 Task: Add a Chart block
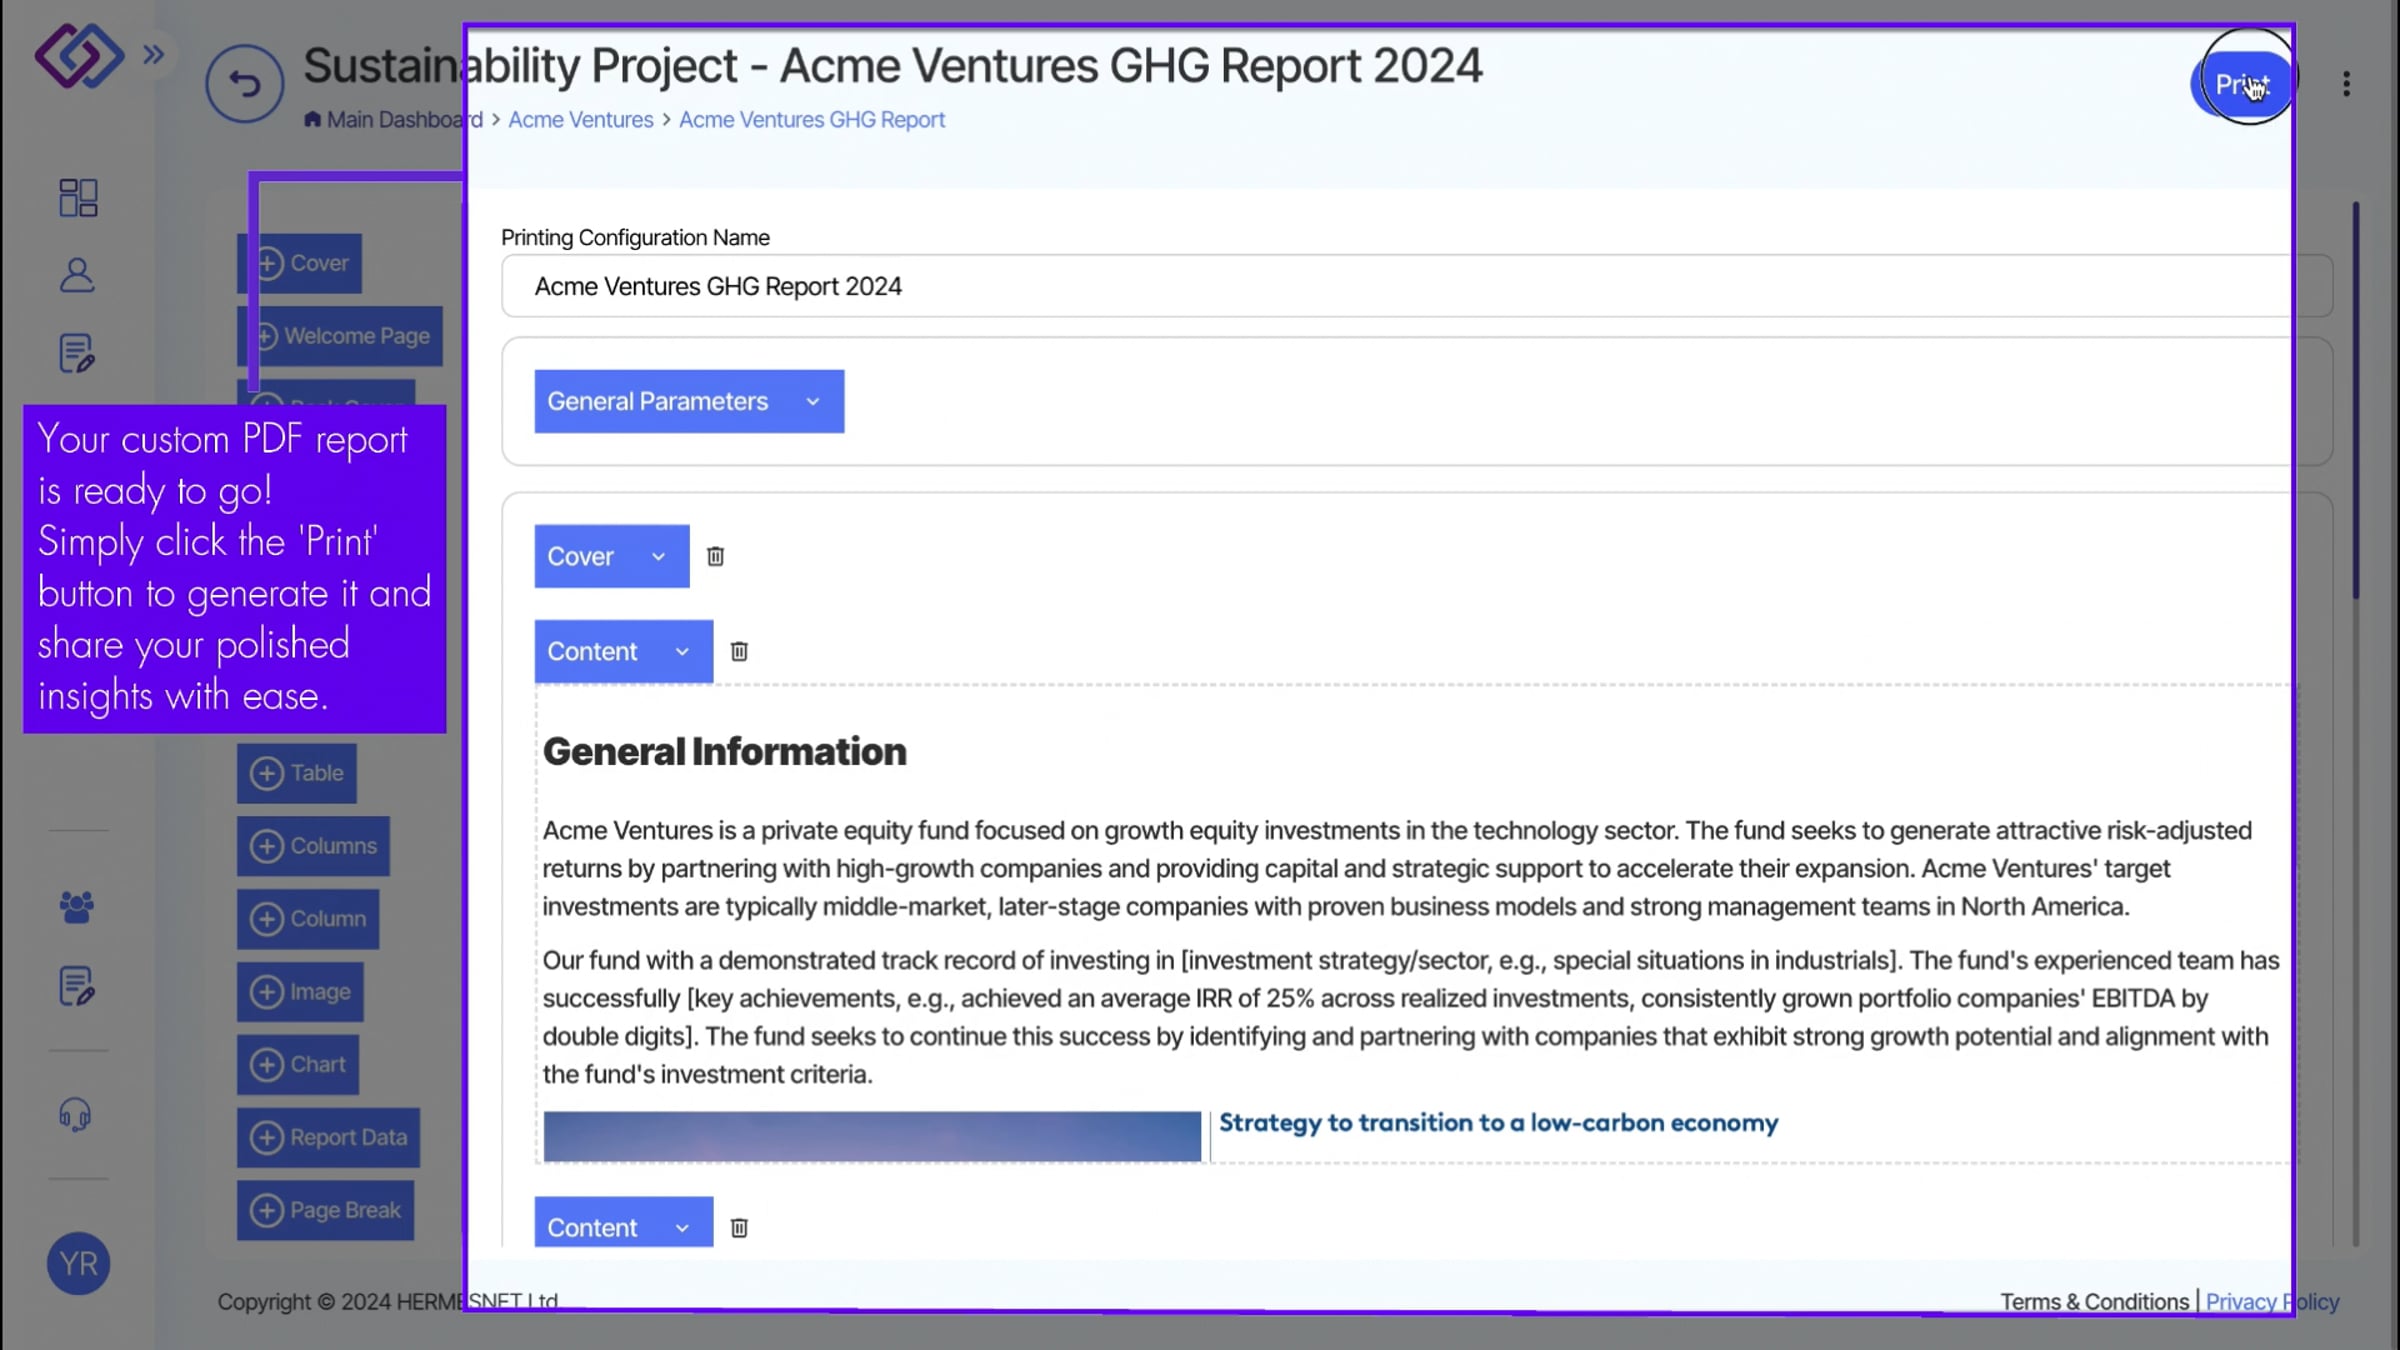tap(298, 1064)
